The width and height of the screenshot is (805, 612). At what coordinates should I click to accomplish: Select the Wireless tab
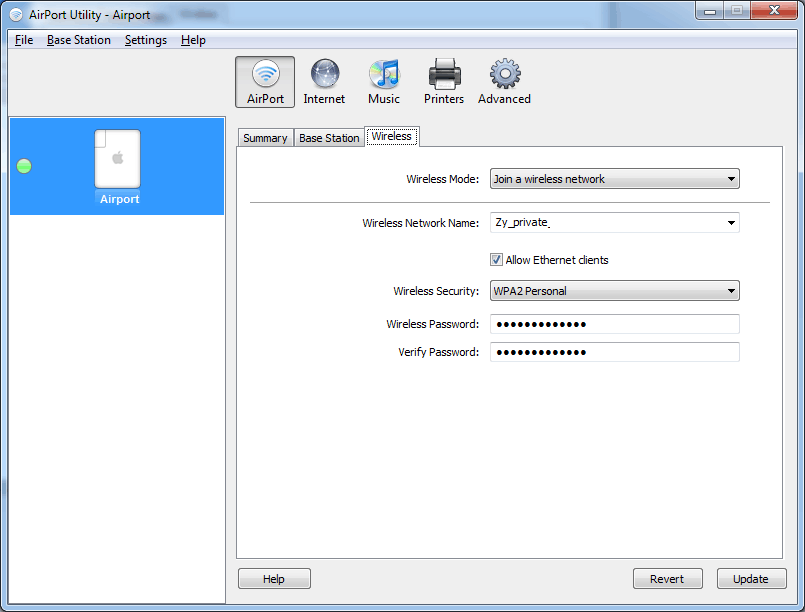[x=392, y=137]
